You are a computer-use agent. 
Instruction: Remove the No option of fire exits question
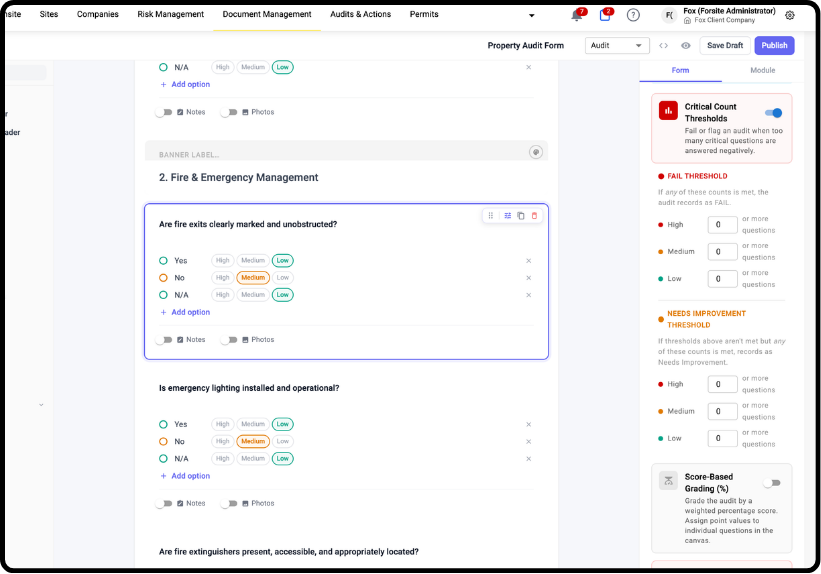tap(528, 278)
